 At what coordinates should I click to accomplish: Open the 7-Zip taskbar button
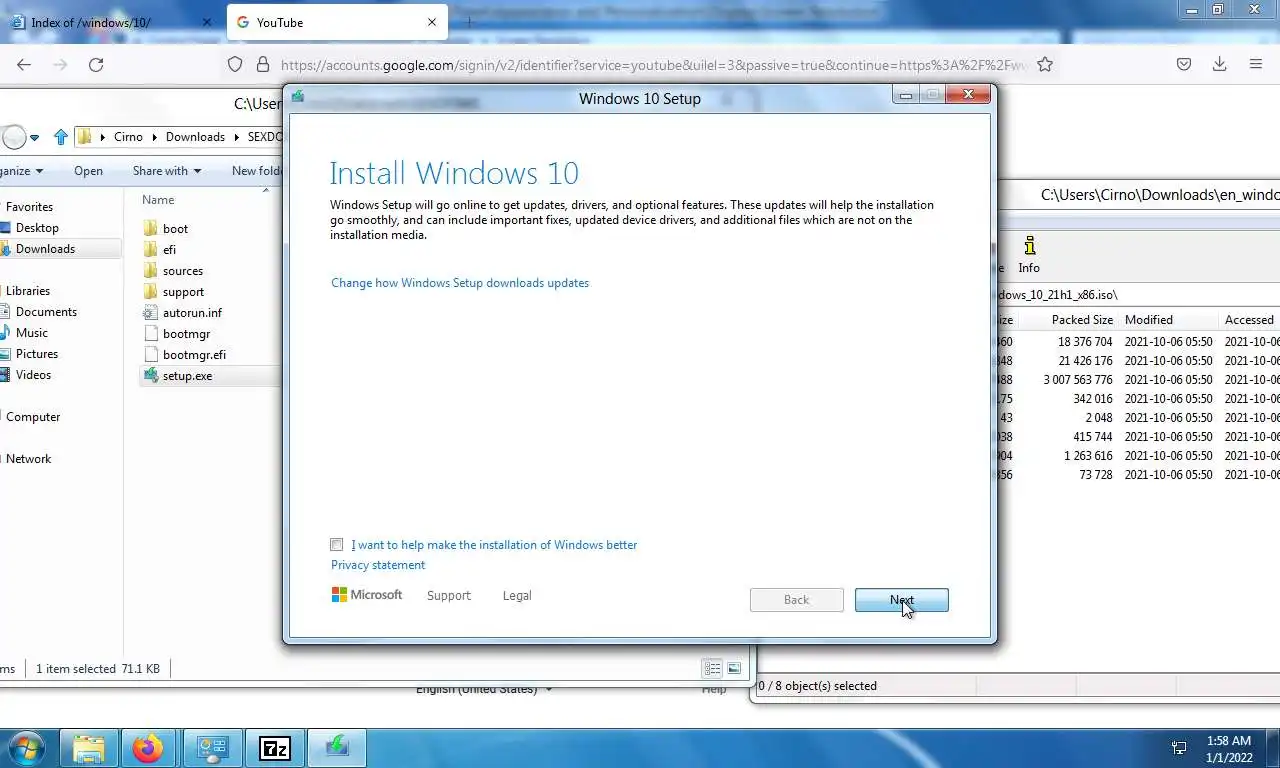(x=275, y=748)
